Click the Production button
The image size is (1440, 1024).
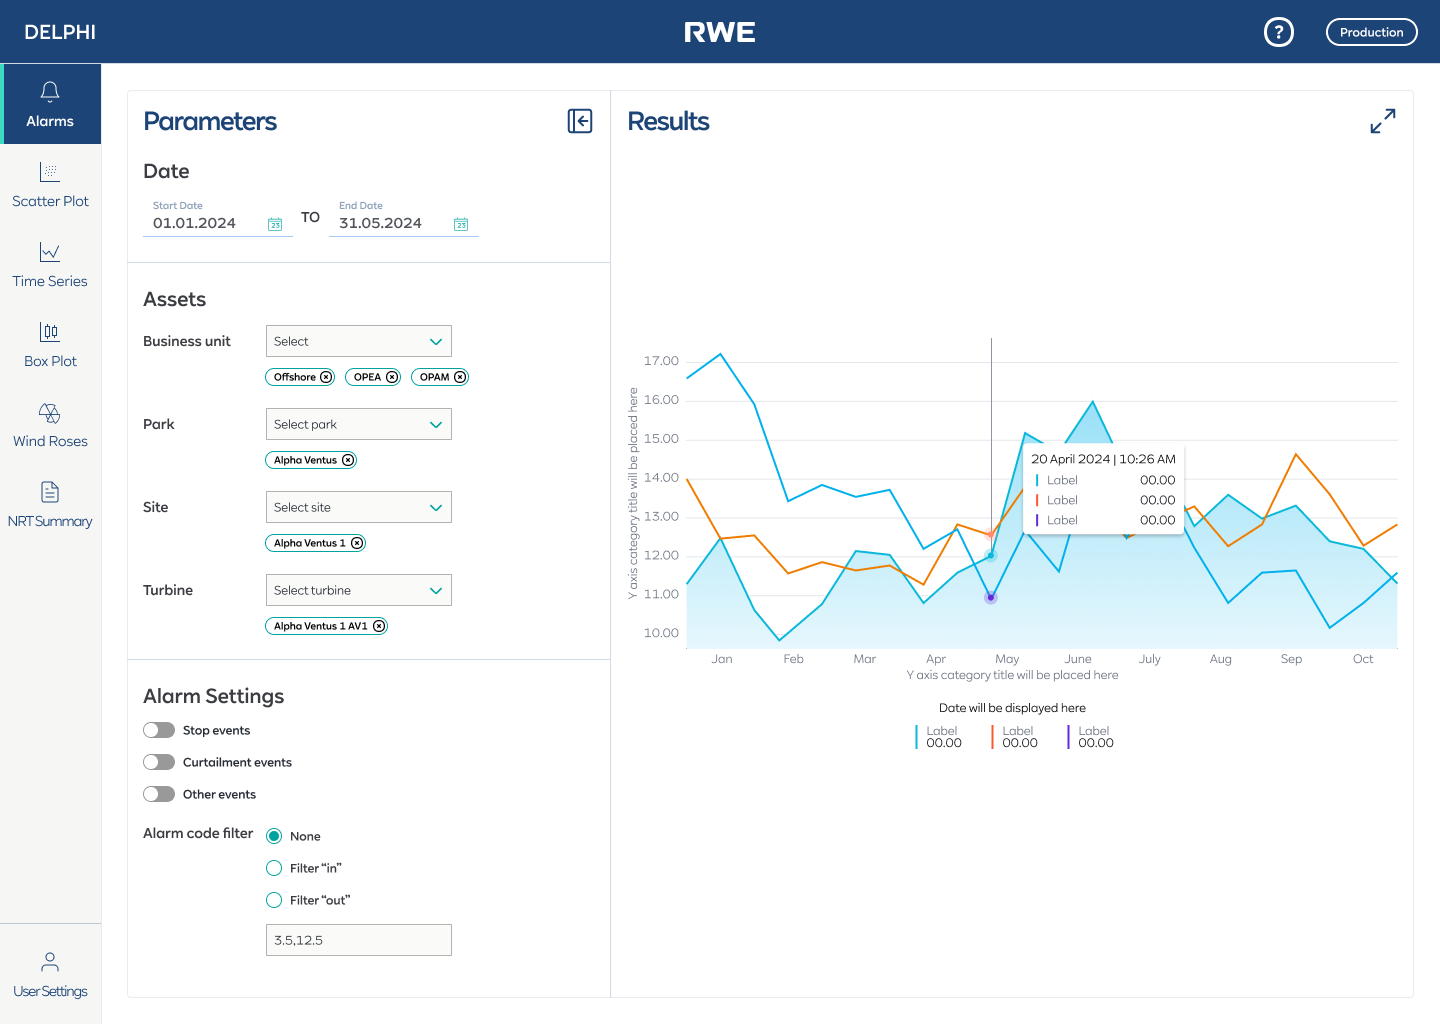(x=1371, y=31)
